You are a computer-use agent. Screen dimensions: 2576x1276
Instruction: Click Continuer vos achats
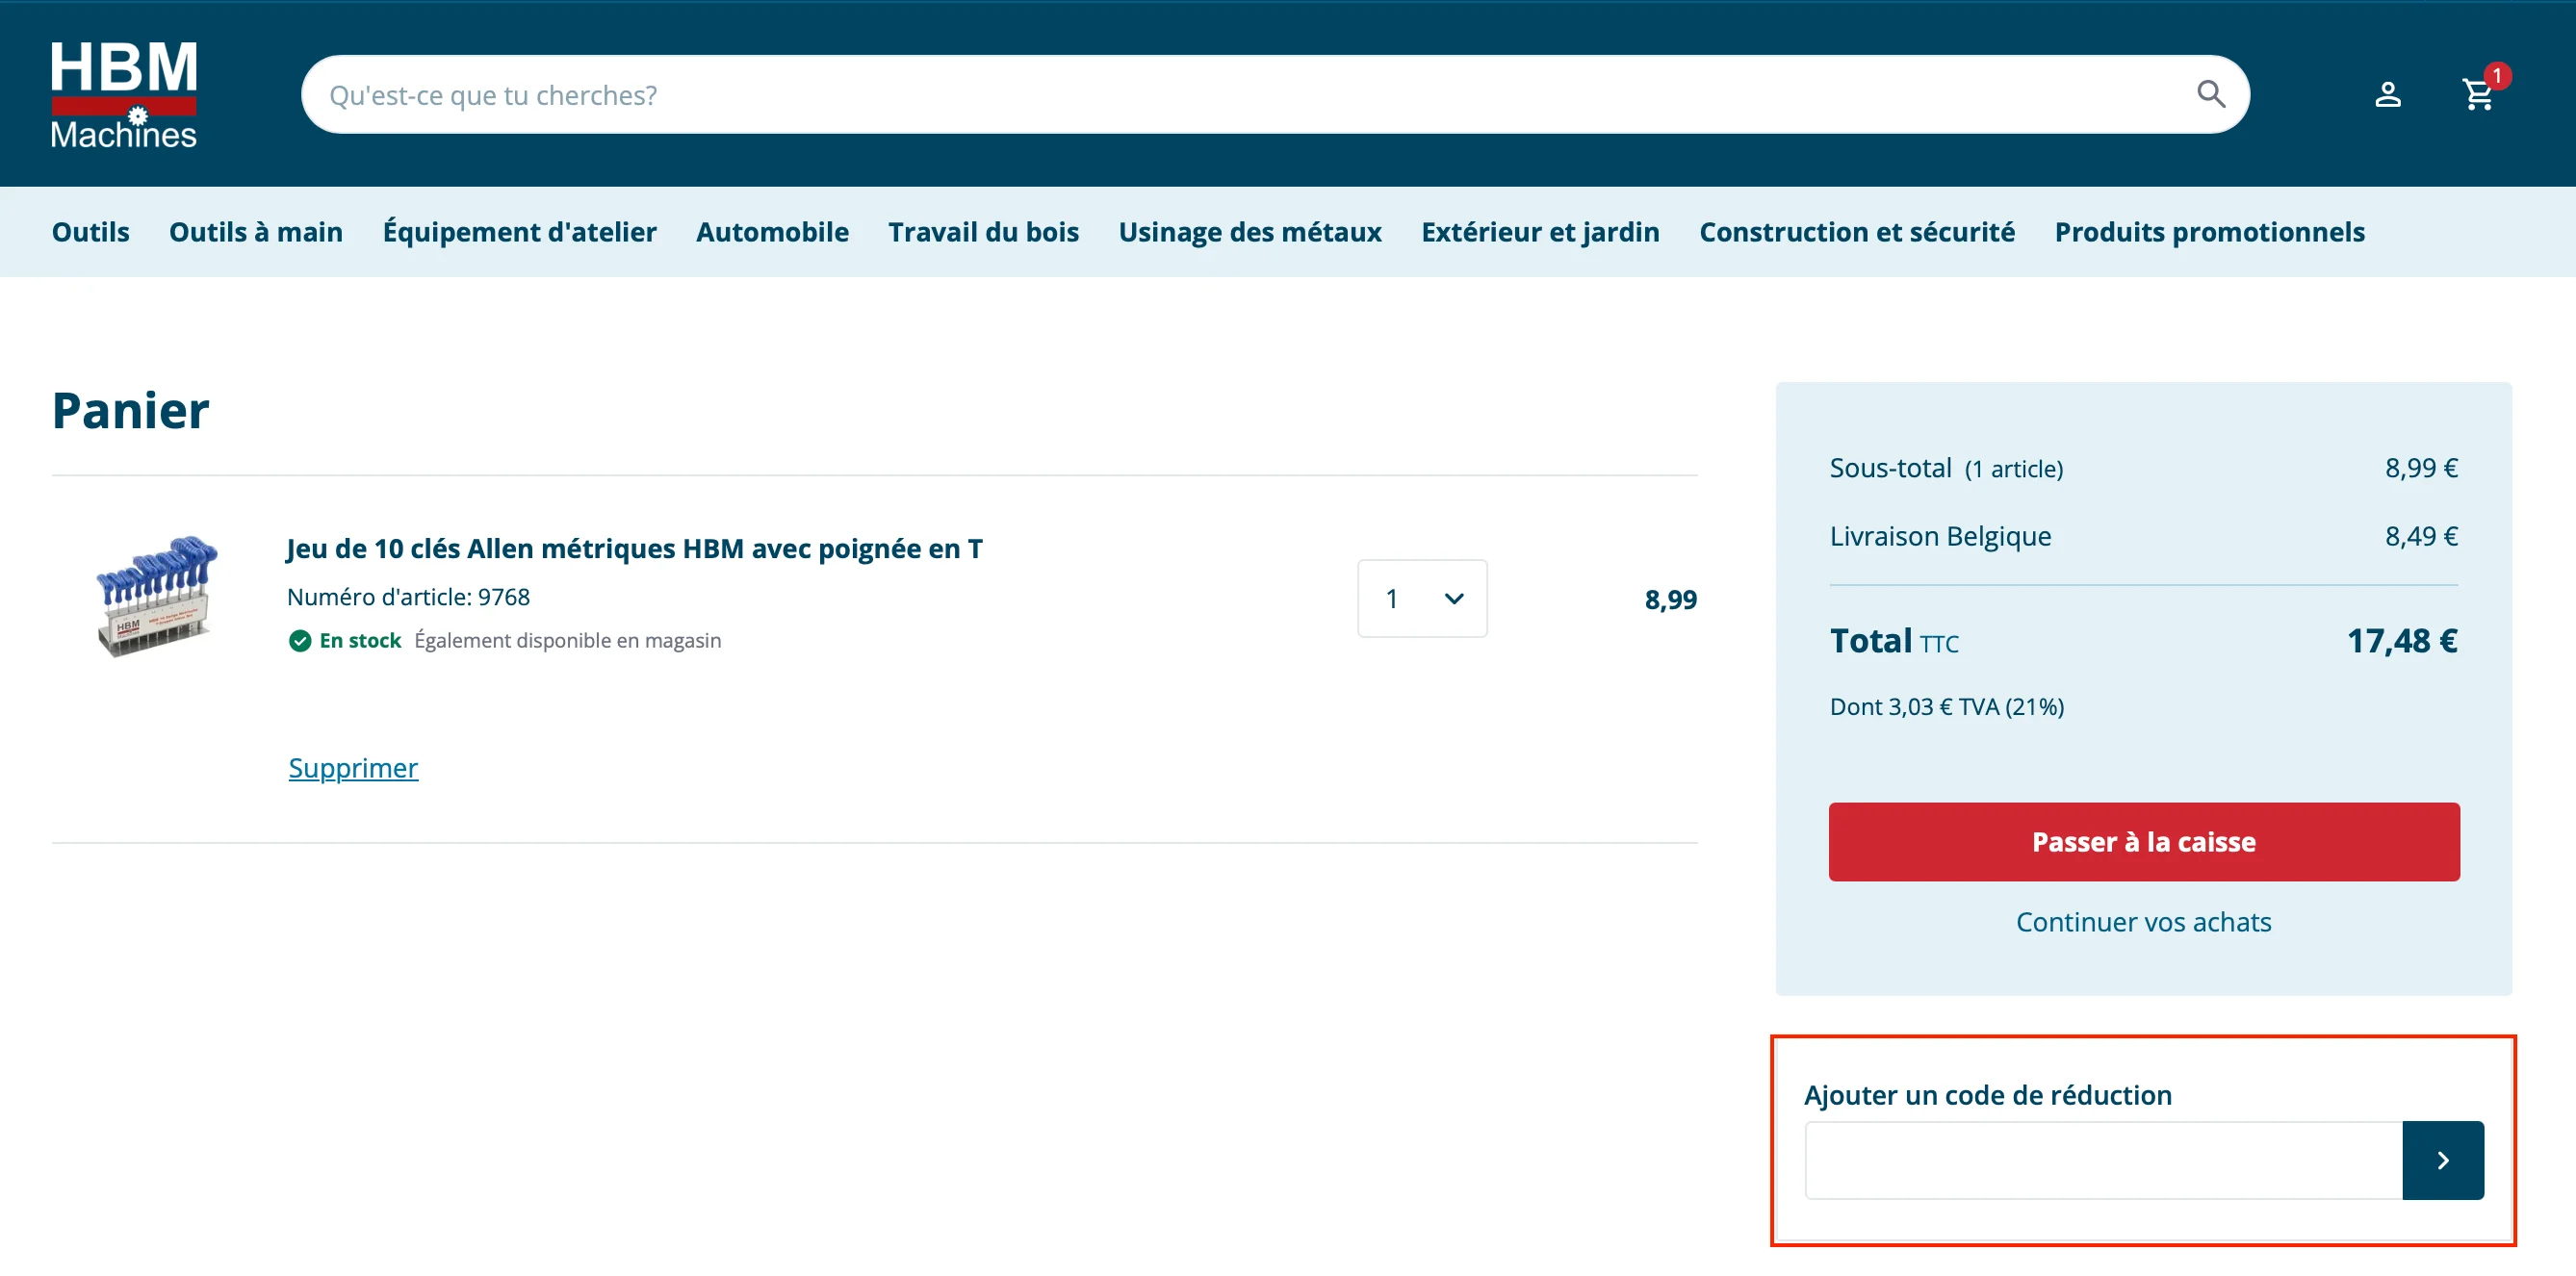click(2144, 922)
